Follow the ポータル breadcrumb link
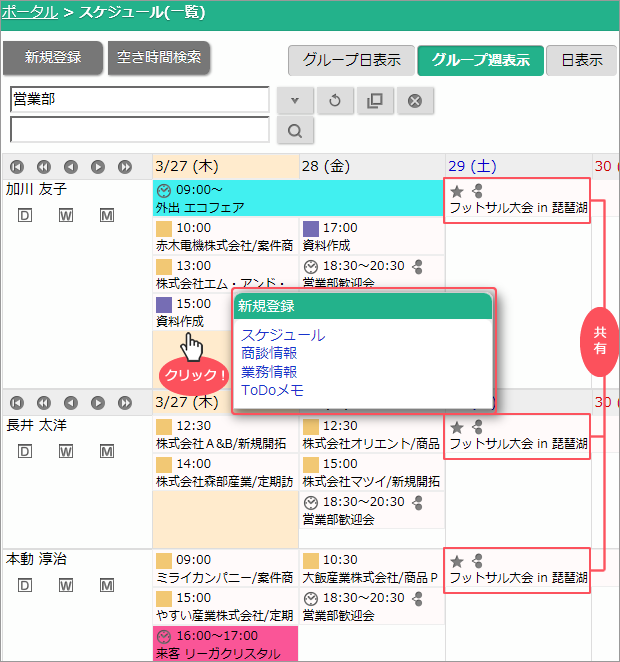Image resolution: width=620 pixels, height=662 pixels. click(x=30, y=12)
